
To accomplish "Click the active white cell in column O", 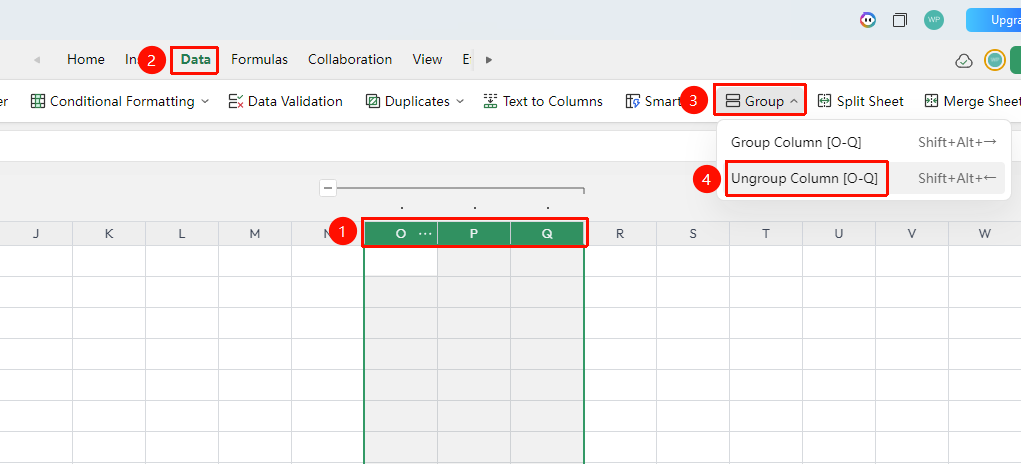I will [400, 261].
